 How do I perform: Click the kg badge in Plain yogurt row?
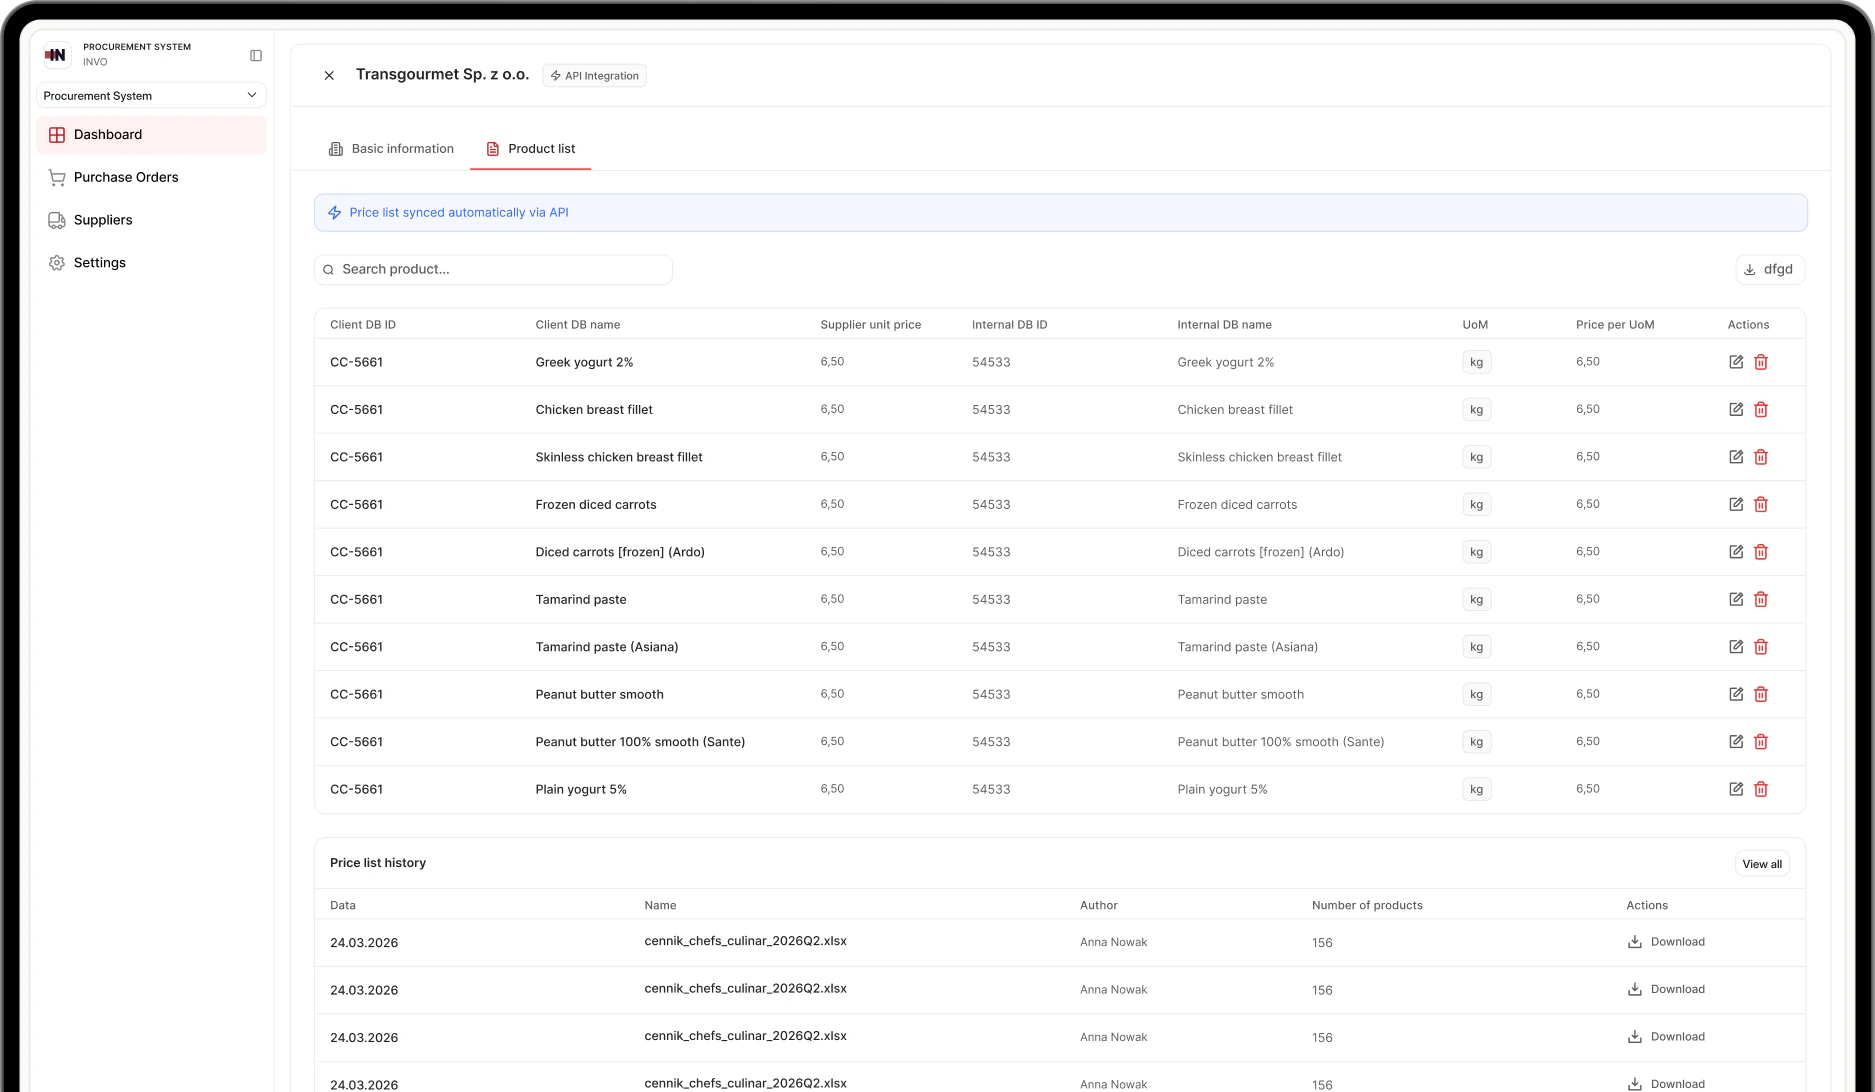(x=1476, y=789)
